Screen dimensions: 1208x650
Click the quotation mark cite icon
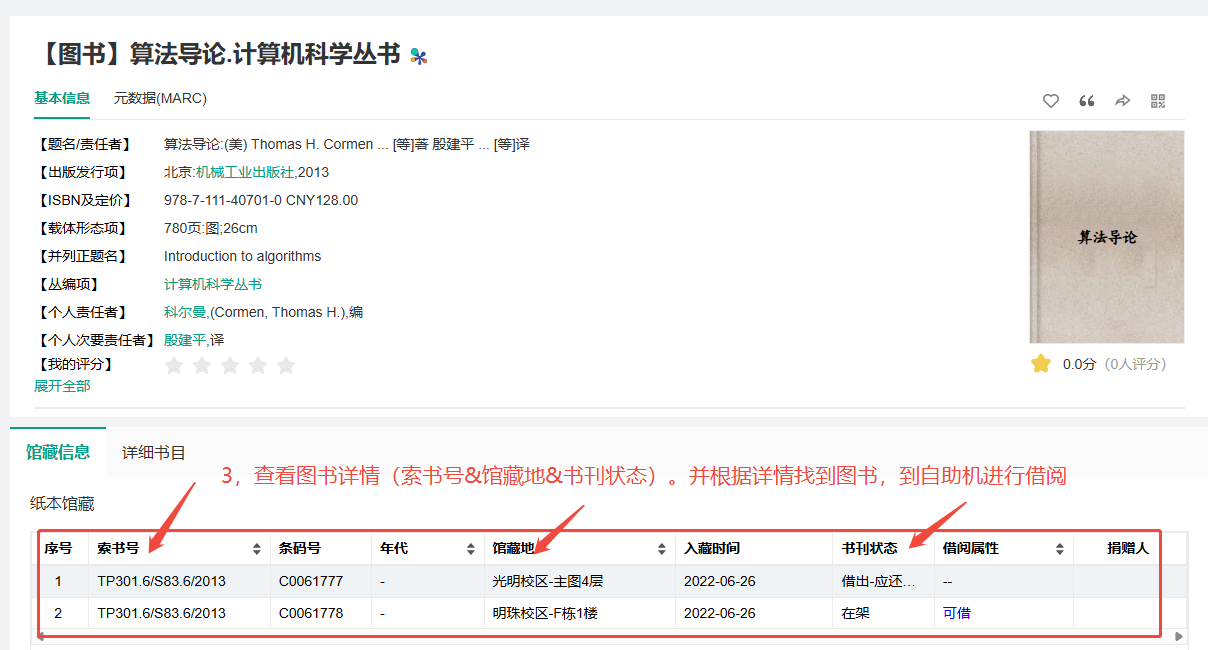click(1086, 101)
